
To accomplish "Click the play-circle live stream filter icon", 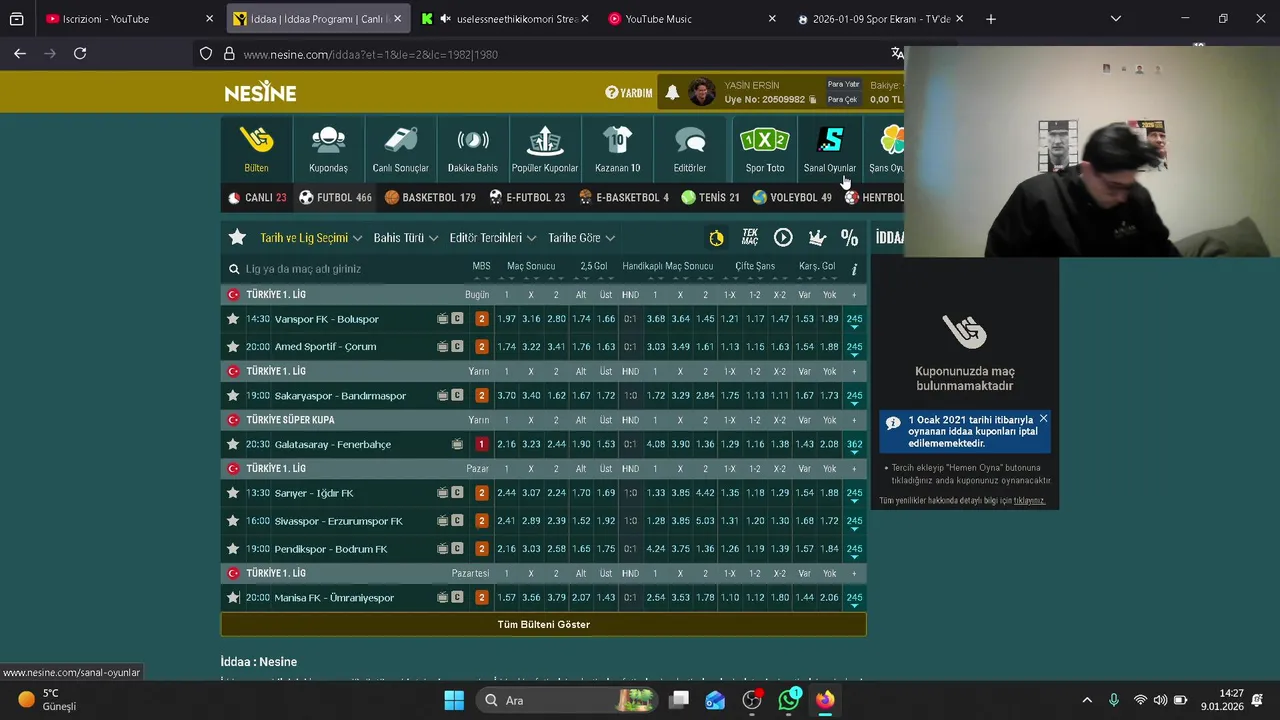I will click(x=783, y=238).
